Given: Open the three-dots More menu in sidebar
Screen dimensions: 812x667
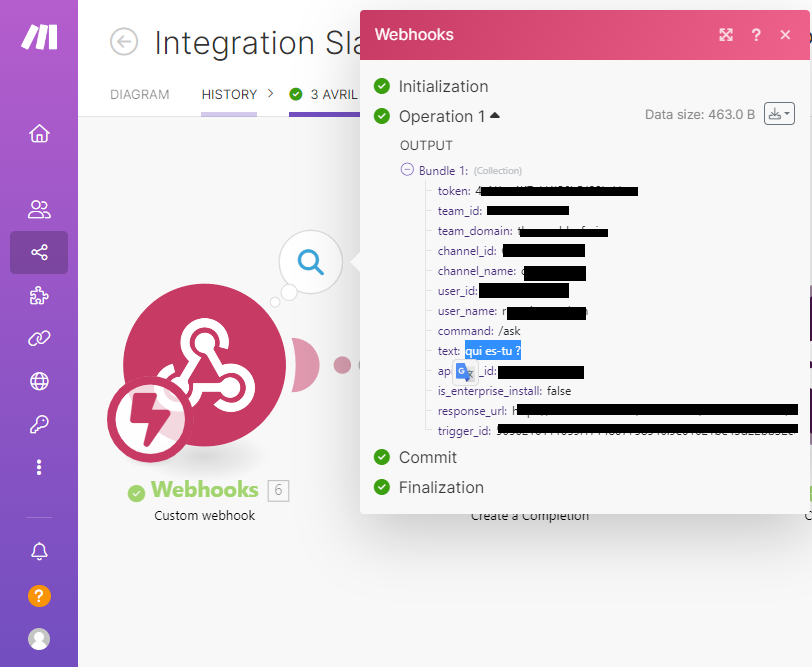Looking at the screenshot, I should pyautogui.click(x=39, y=467).
